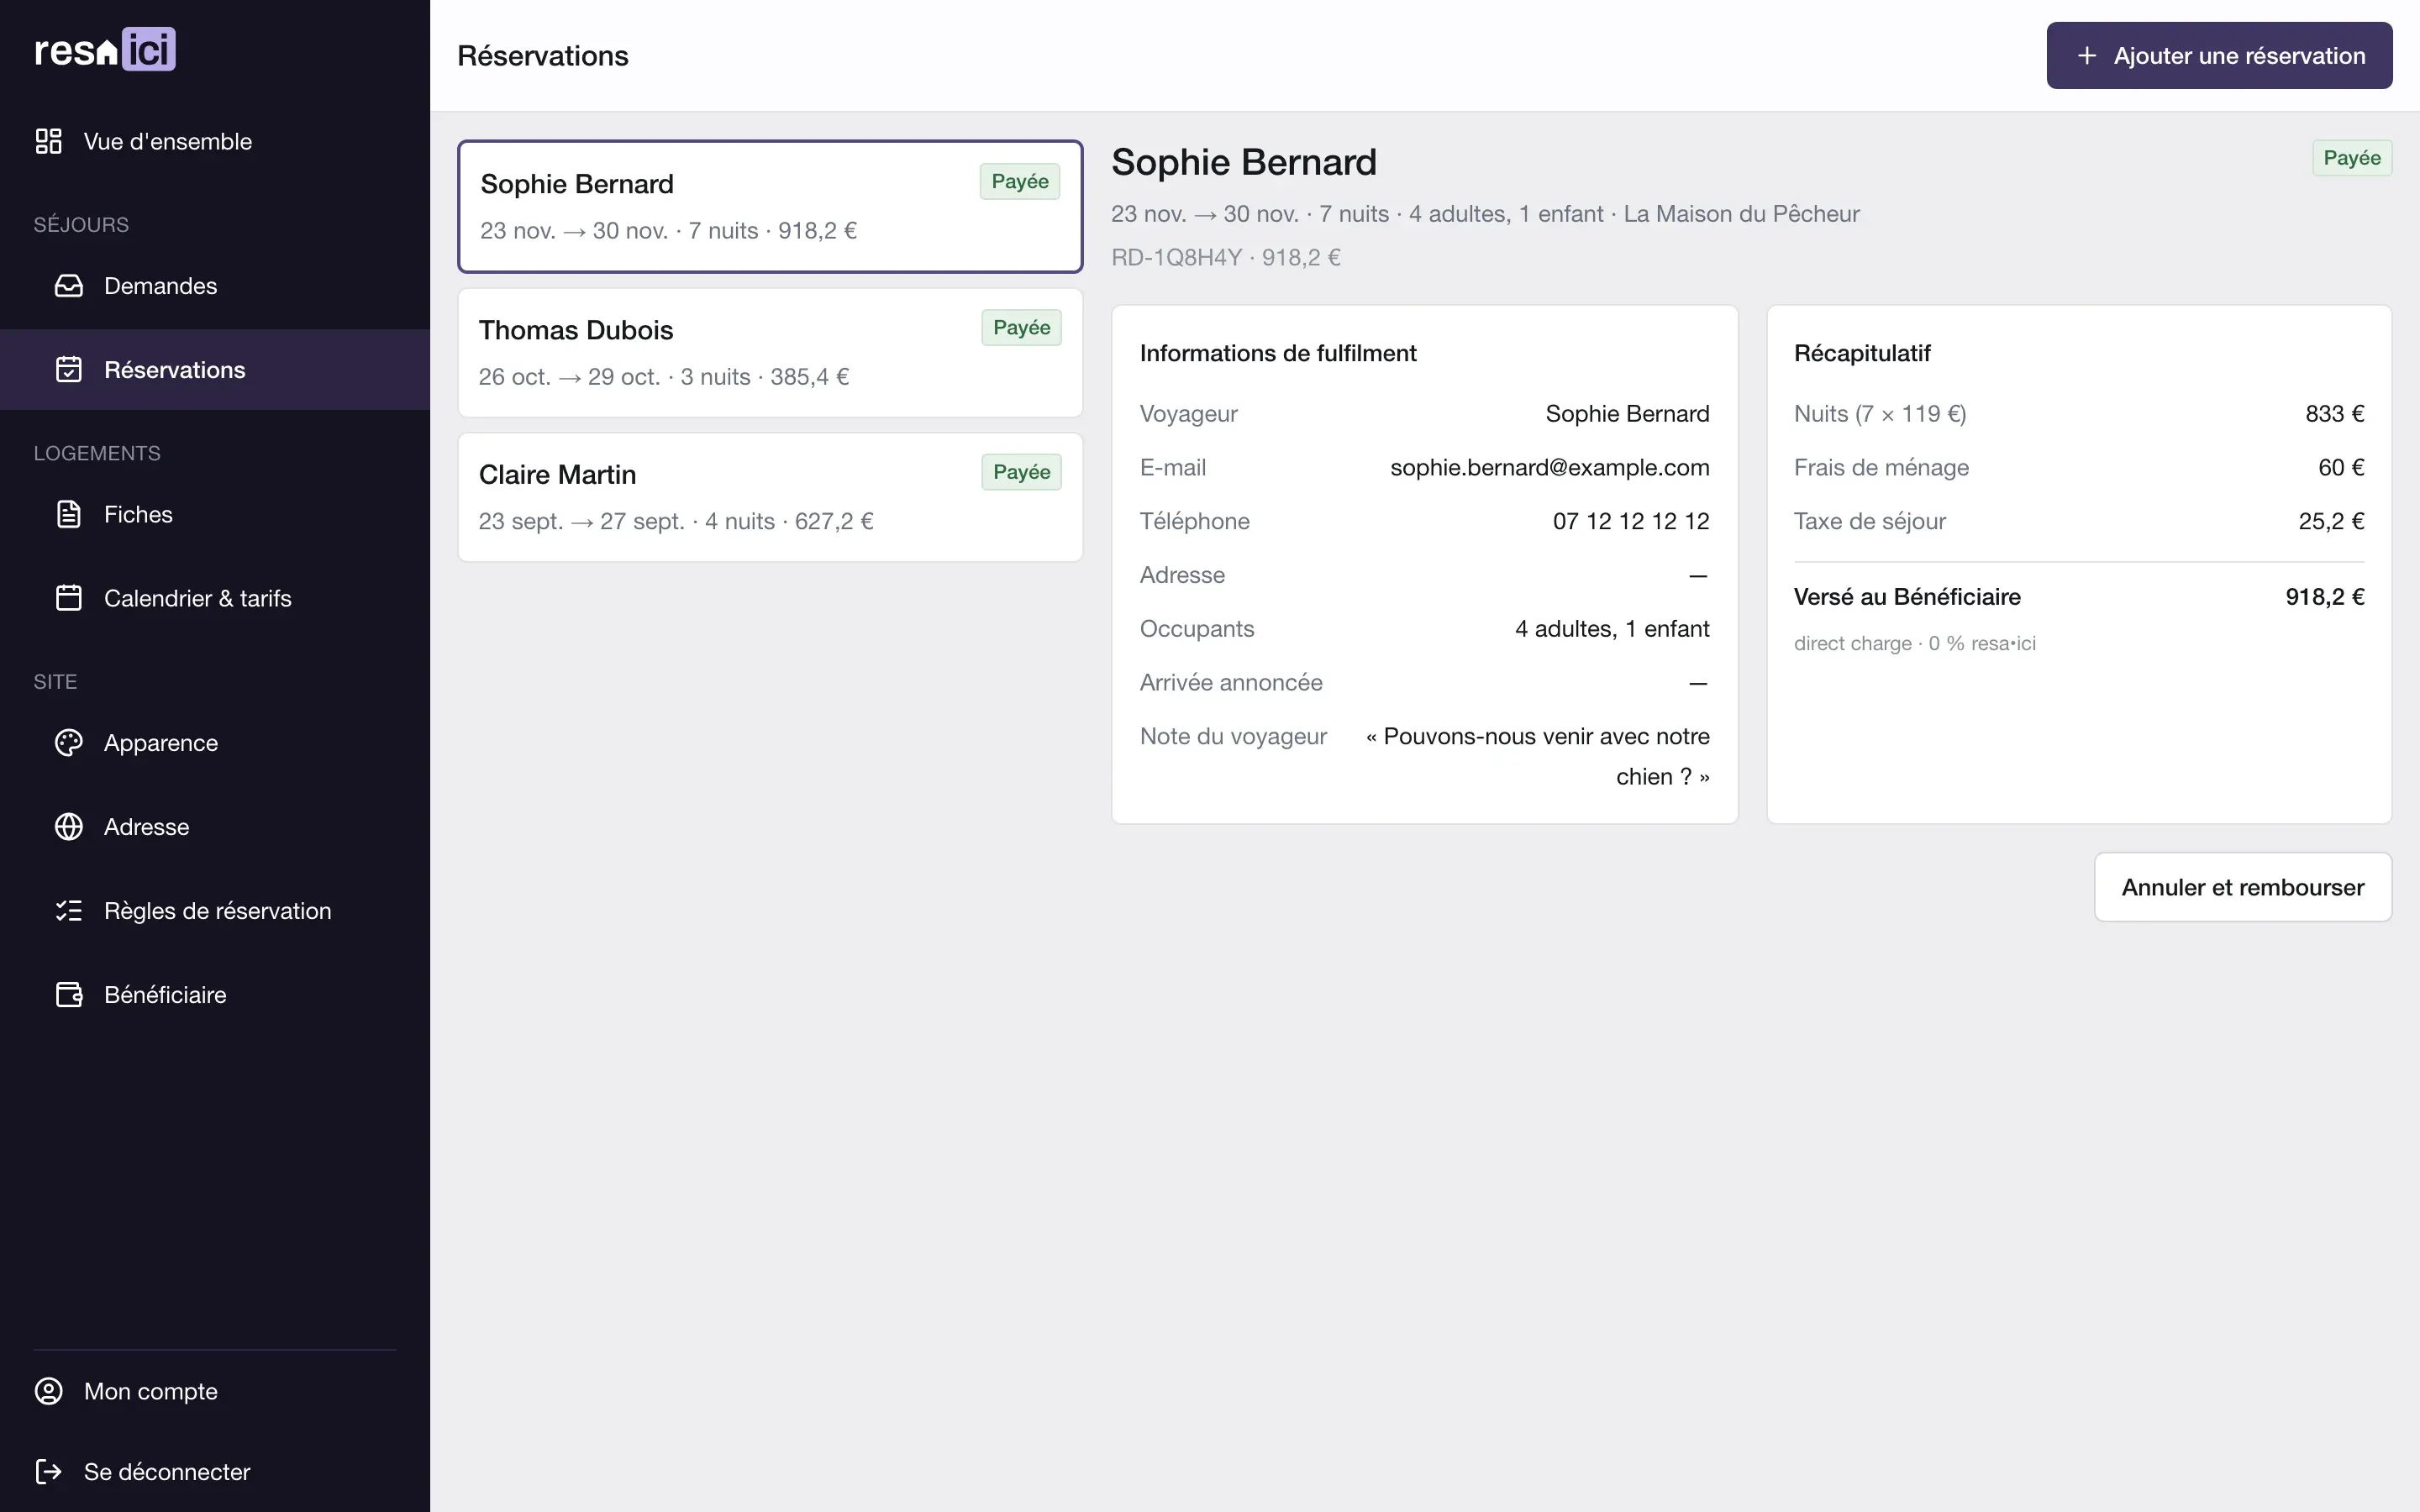This screenshot has width=2420, height=1512.
Task: Click the Apparence palette icon
Action: [69, 743]
